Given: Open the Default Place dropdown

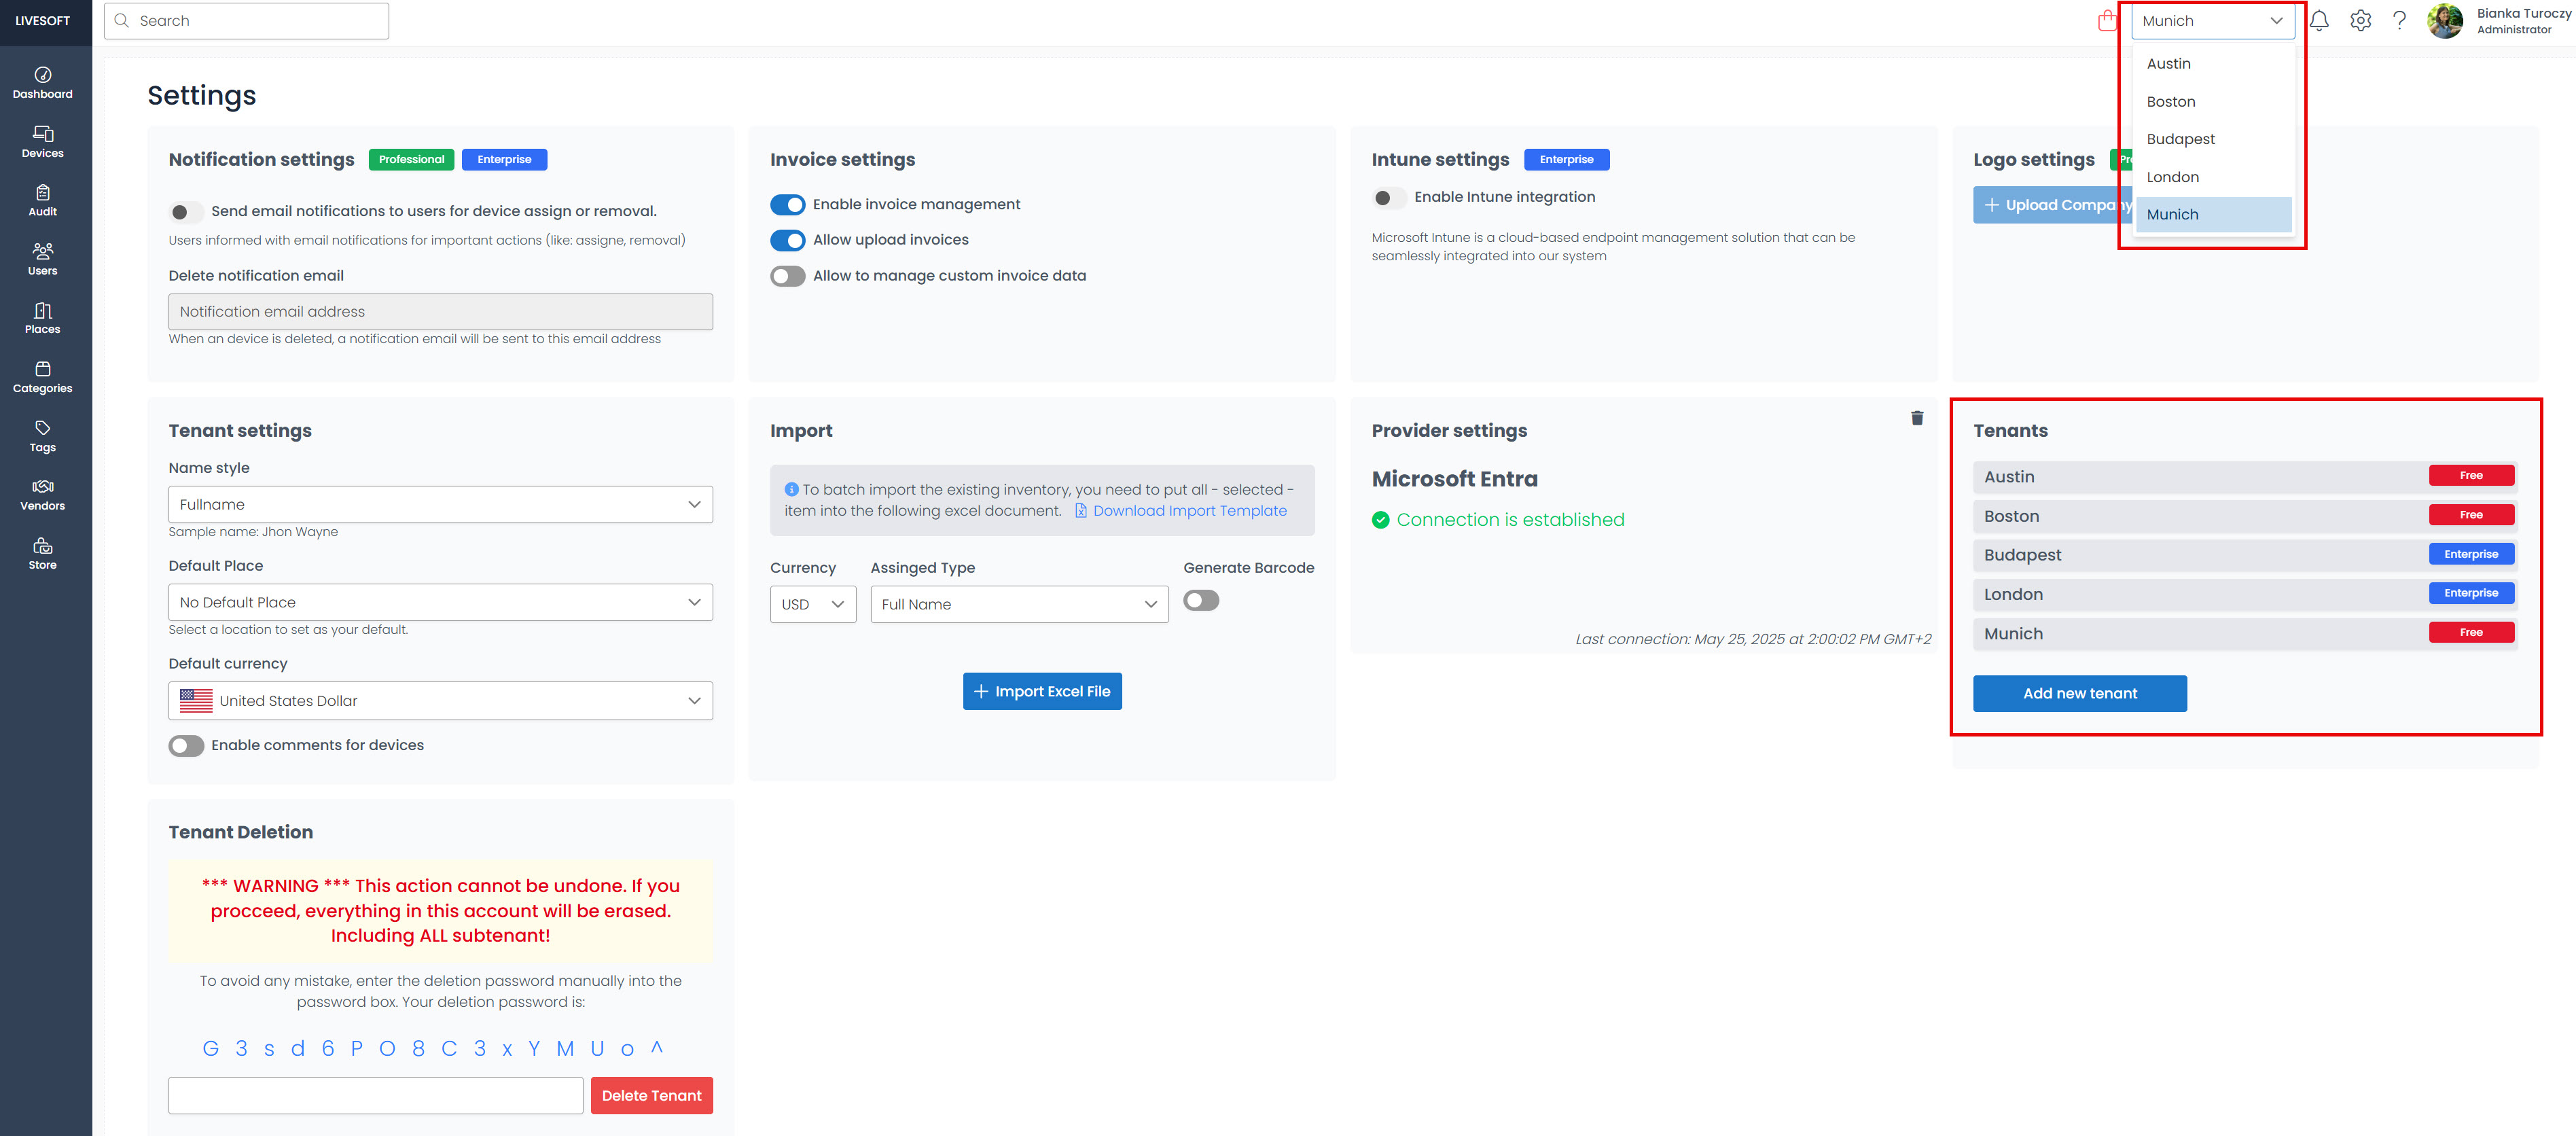Looking at the screenshot, I should 440,603.
